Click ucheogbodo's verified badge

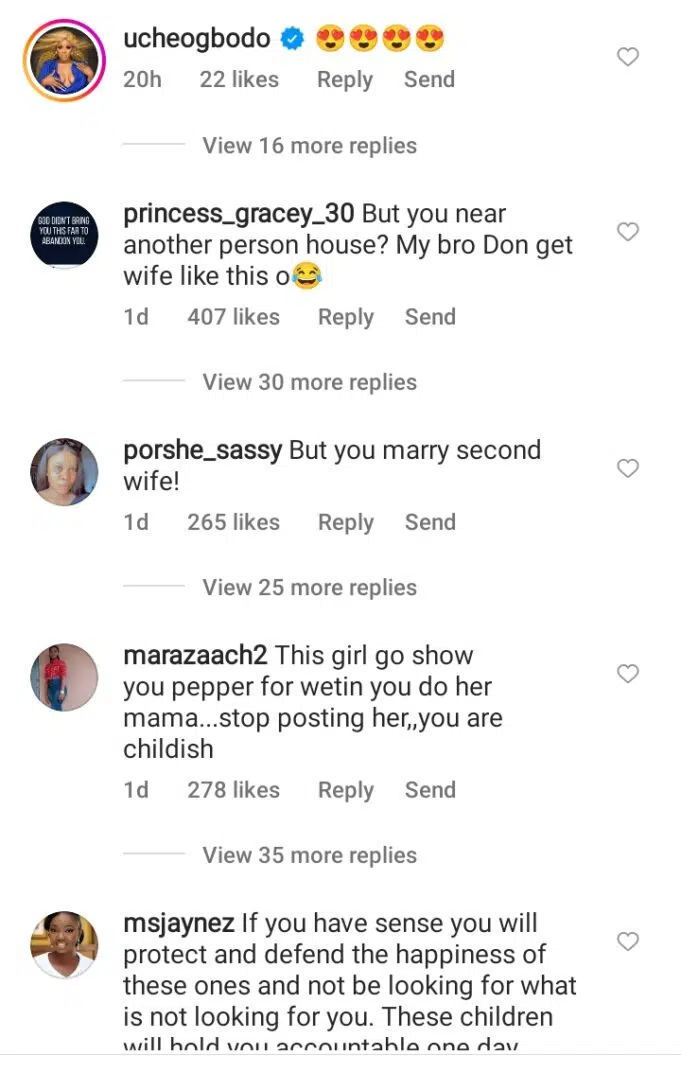[292, 39]
